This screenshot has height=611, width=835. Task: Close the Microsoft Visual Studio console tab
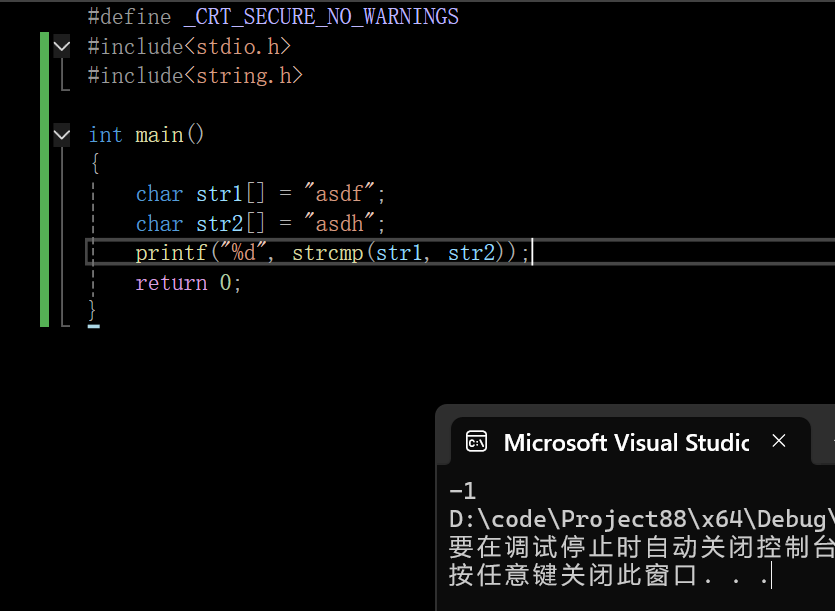pyautogui.click(x=779, y=441)
